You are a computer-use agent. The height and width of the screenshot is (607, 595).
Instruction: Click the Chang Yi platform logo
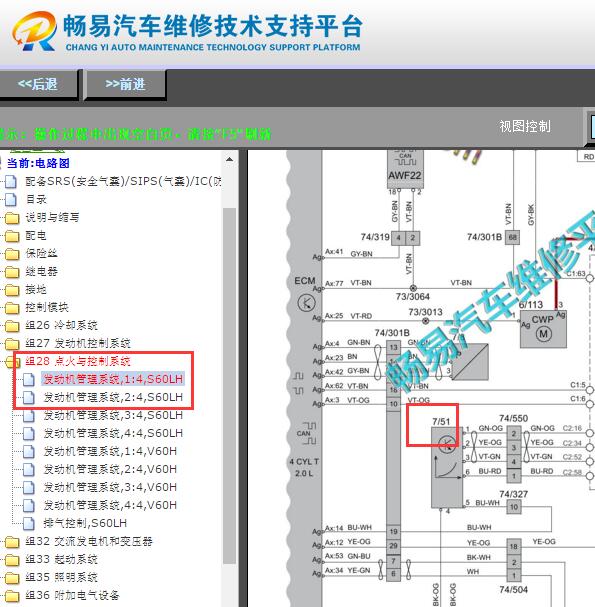34,31
